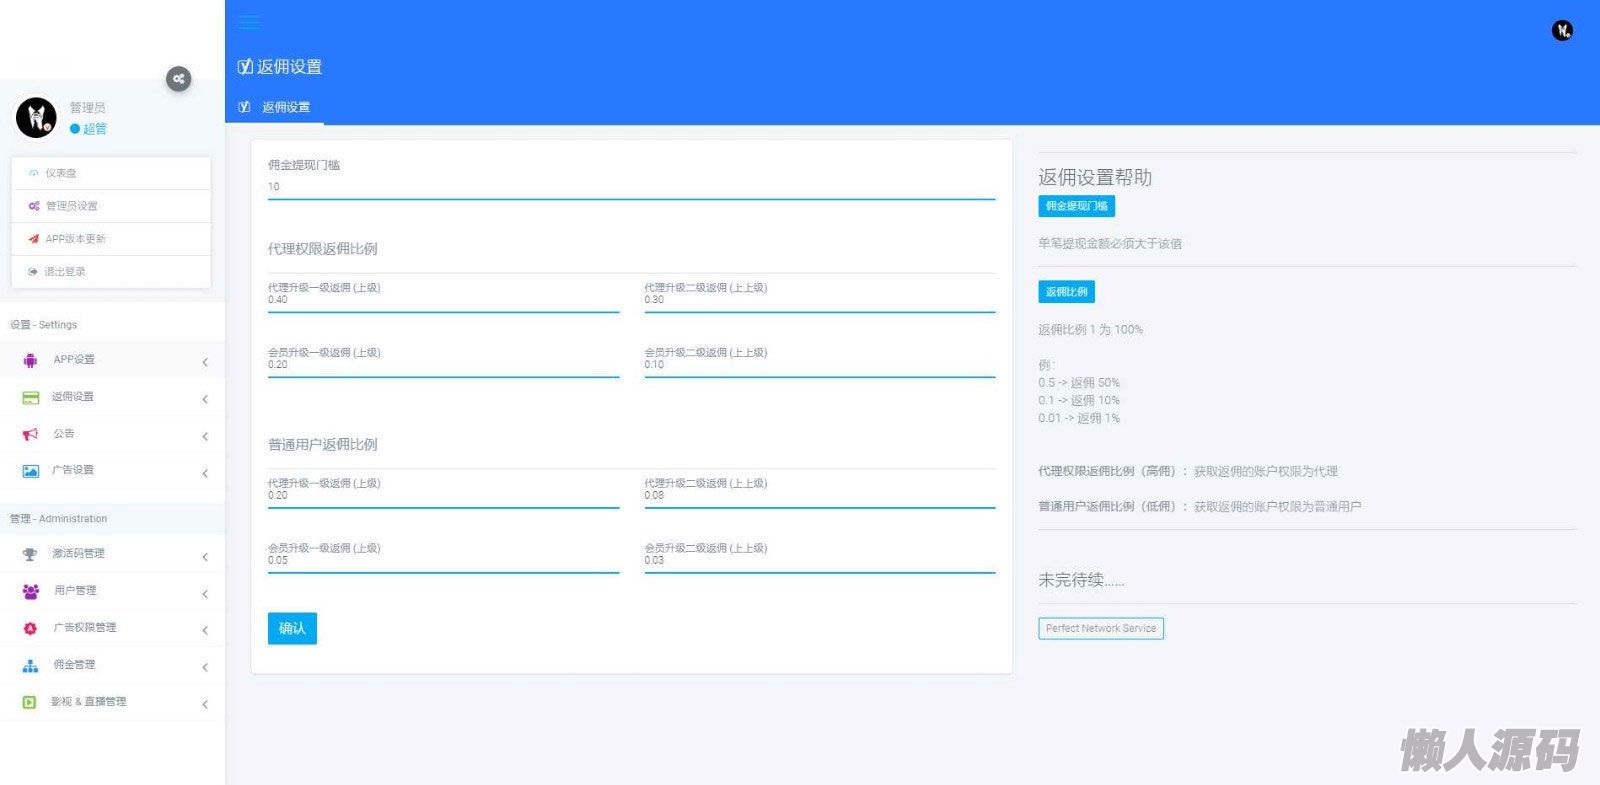
Task: Edit normal-user 代理升级一级返佣 field showing 0.20
Action: (x=443, y=497)
